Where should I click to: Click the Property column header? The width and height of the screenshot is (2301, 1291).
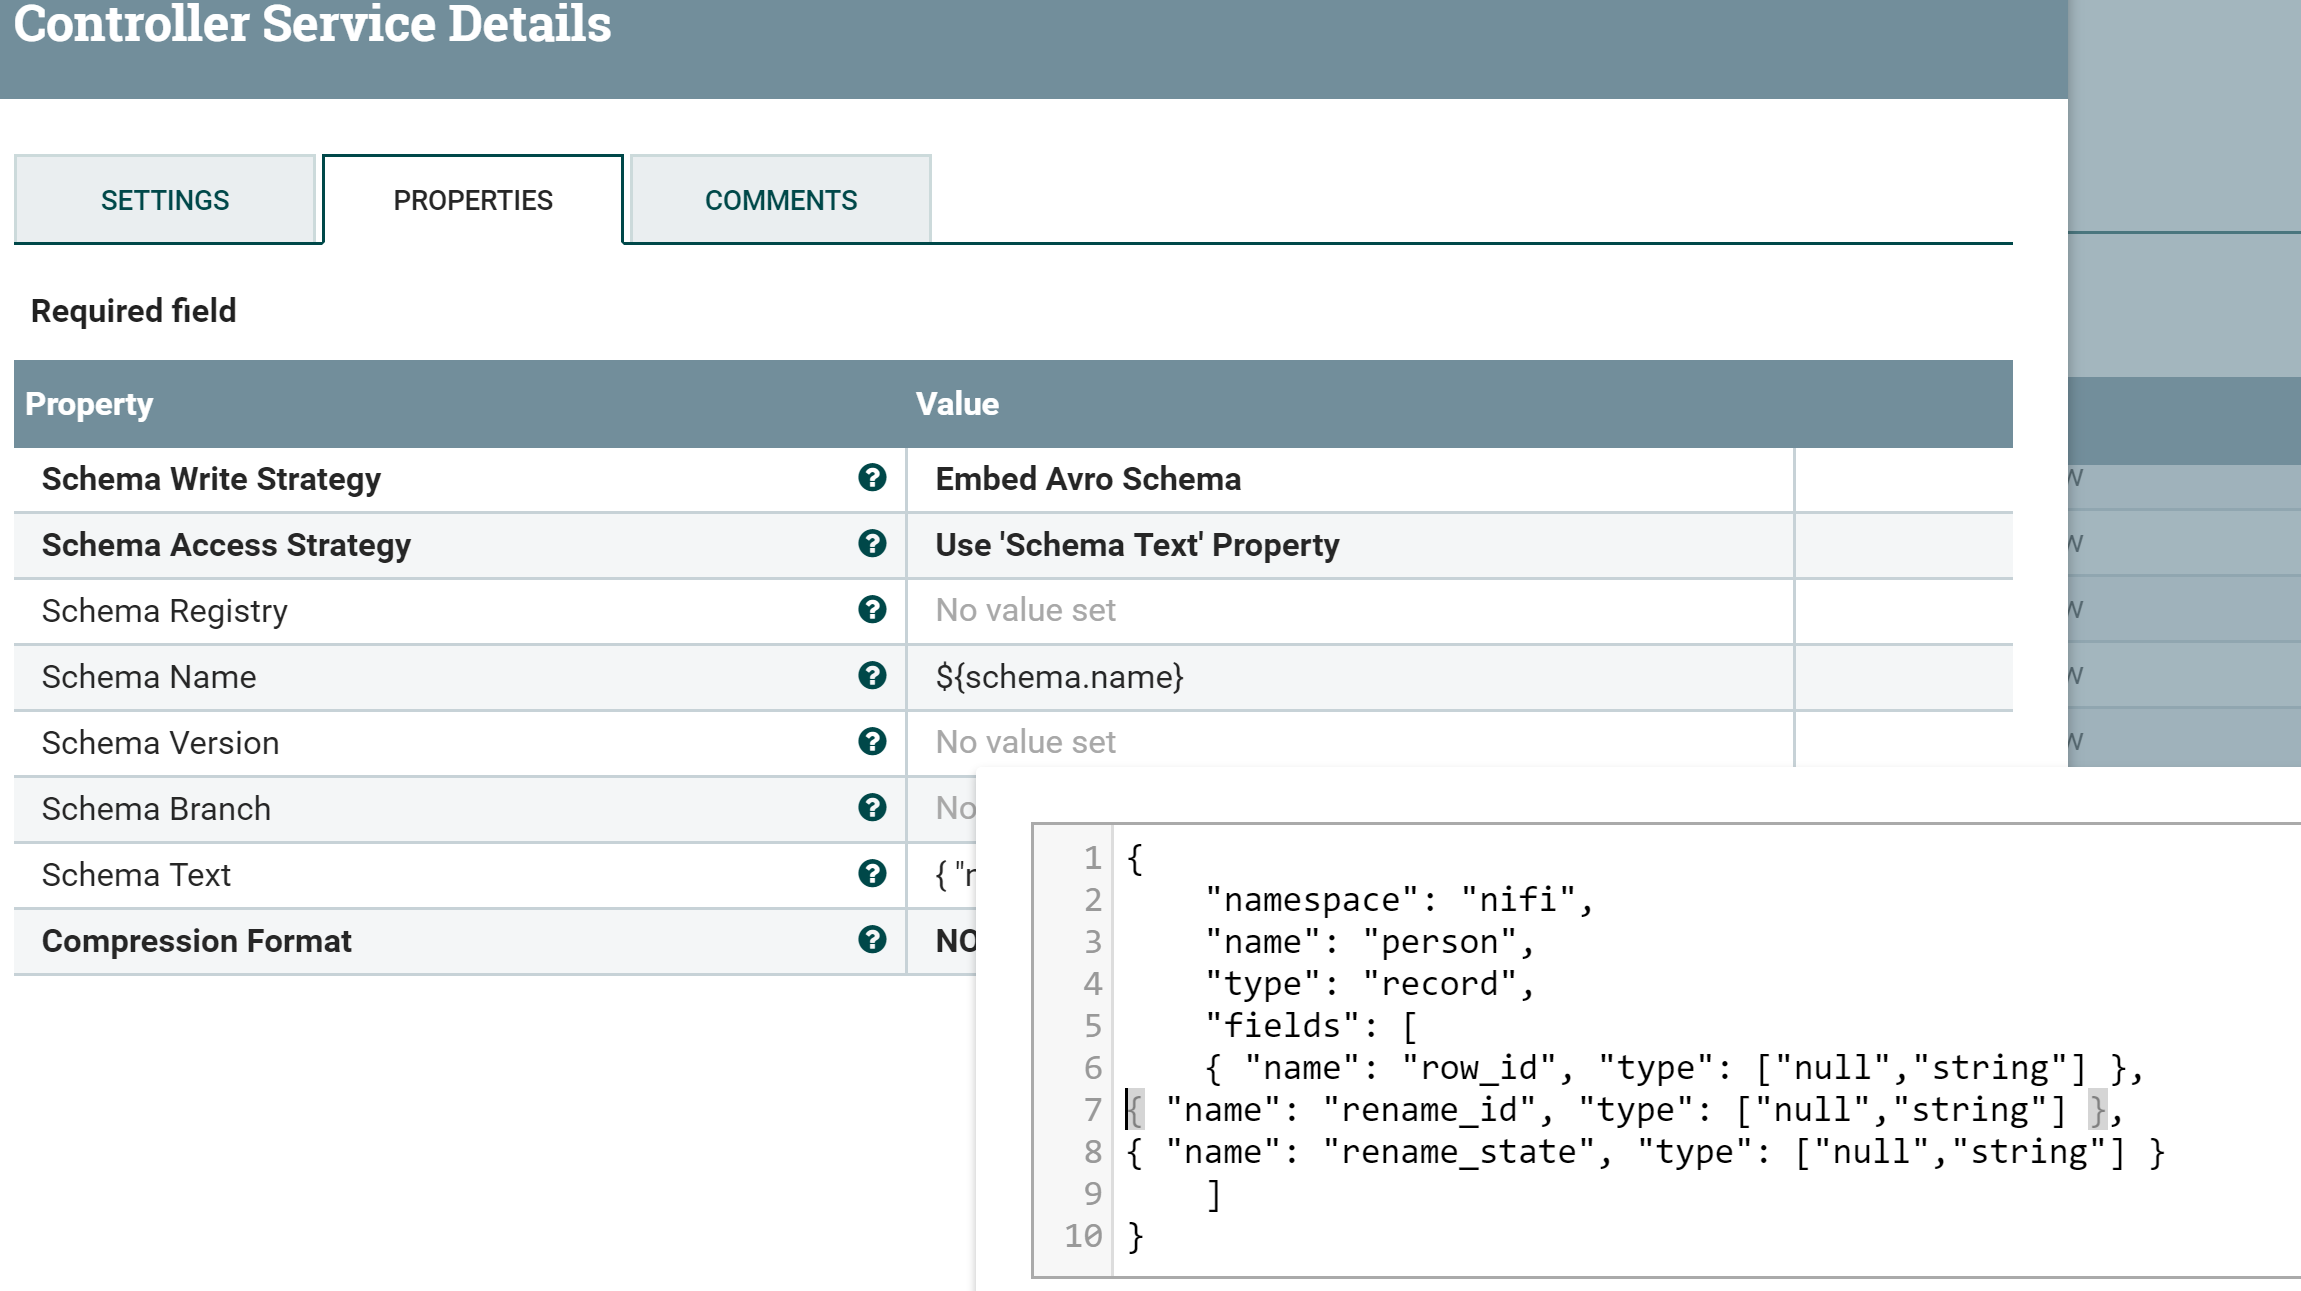(x=89, y=404)
